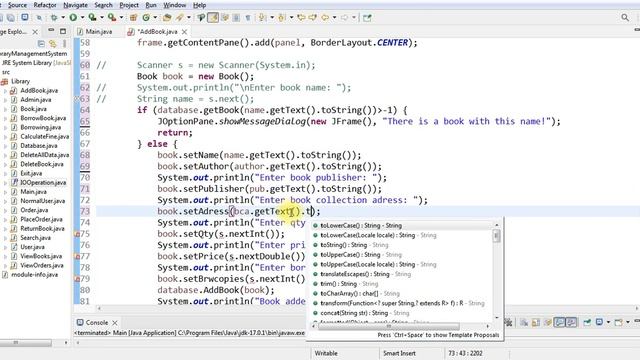Click the Open Type icon
The height and width of the screenshot is (360, 640).
tap(167, 18)
